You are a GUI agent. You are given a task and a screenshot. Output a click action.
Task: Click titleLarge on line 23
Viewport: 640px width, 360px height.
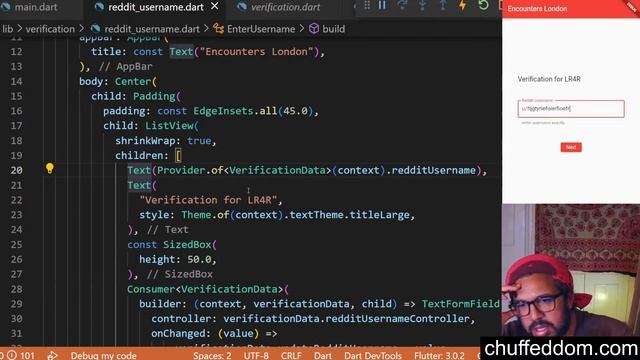point(380,215)
